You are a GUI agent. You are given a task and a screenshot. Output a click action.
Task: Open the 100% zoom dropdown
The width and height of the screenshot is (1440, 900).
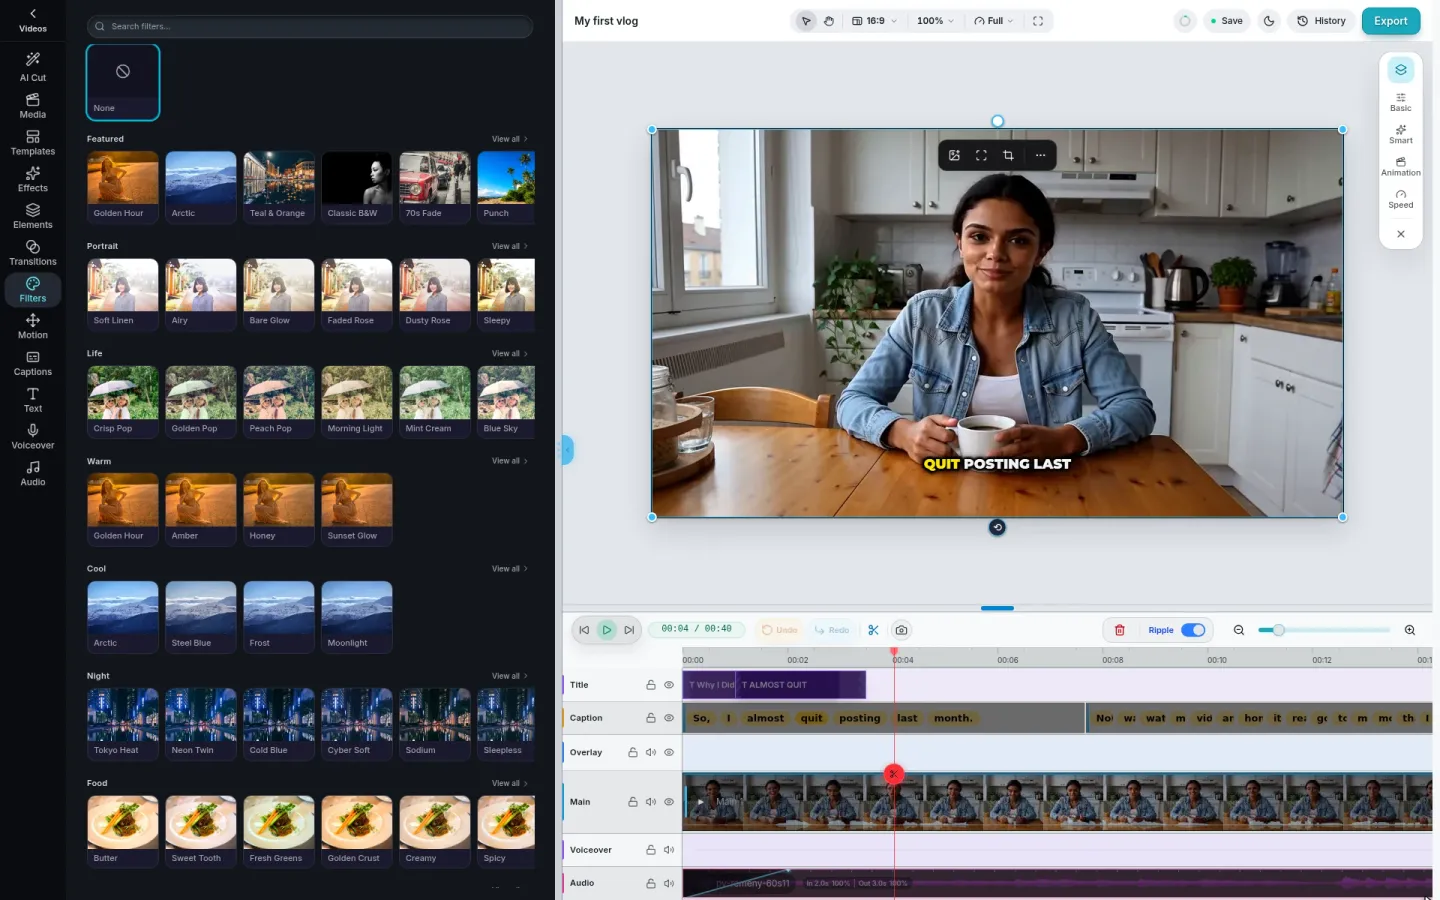pyautogui.click(x=935, y=21)
